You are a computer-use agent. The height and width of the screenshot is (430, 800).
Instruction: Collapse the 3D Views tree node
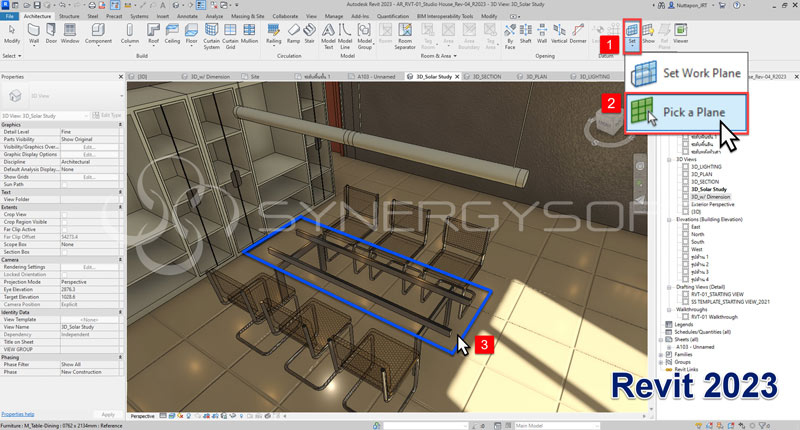click(x=669, y=160)
